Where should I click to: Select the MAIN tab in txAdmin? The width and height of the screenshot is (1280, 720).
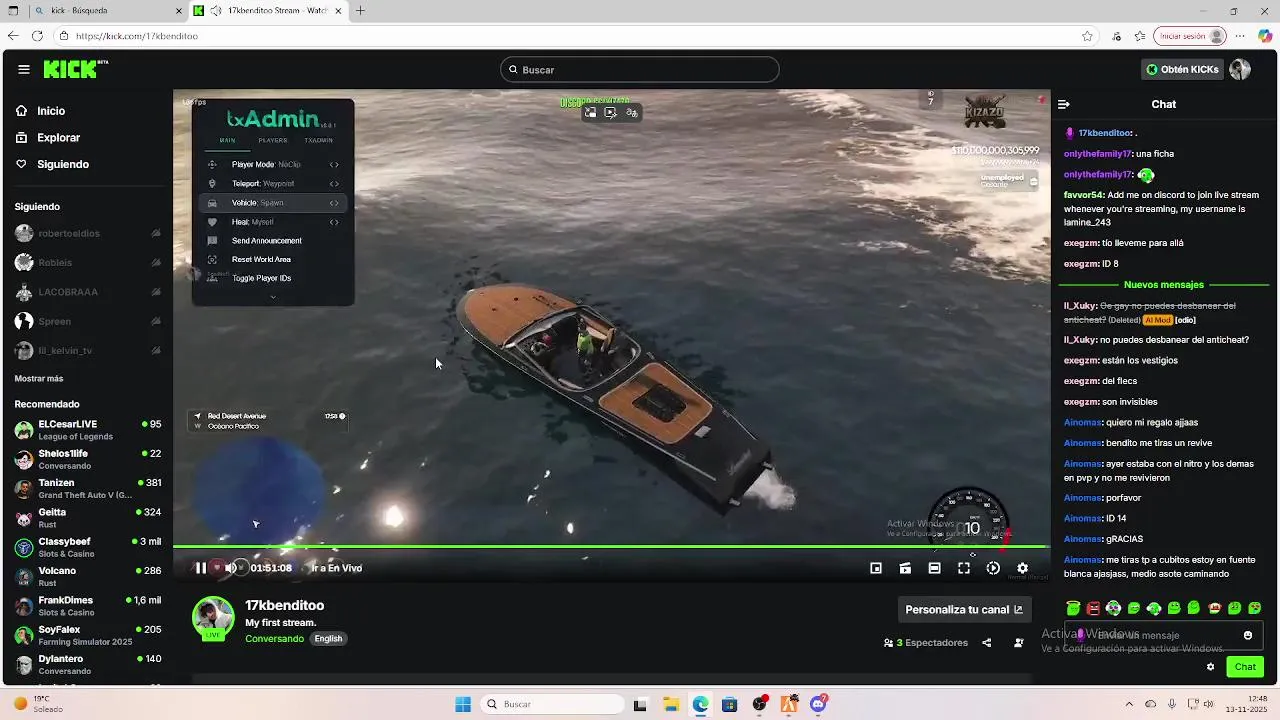[x=228, y=140]
